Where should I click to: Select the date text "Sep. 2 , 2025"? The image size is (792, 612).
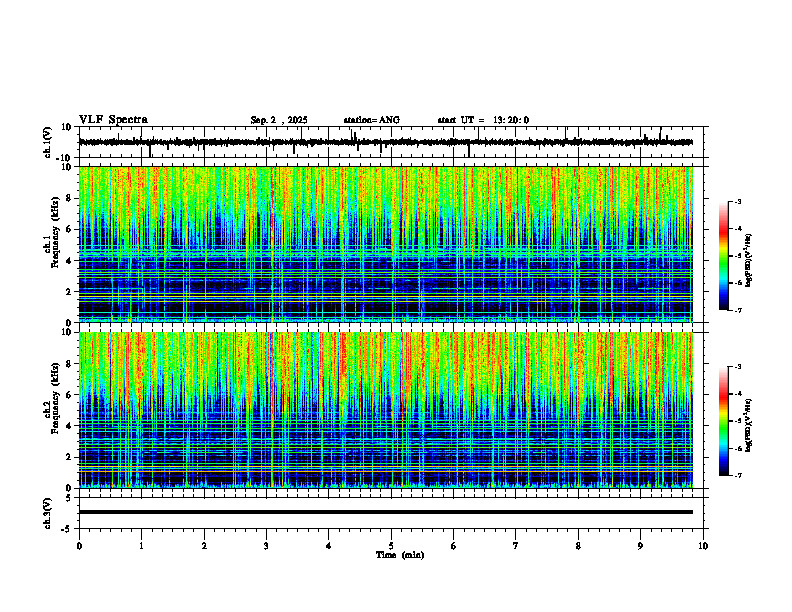[279, 120]
